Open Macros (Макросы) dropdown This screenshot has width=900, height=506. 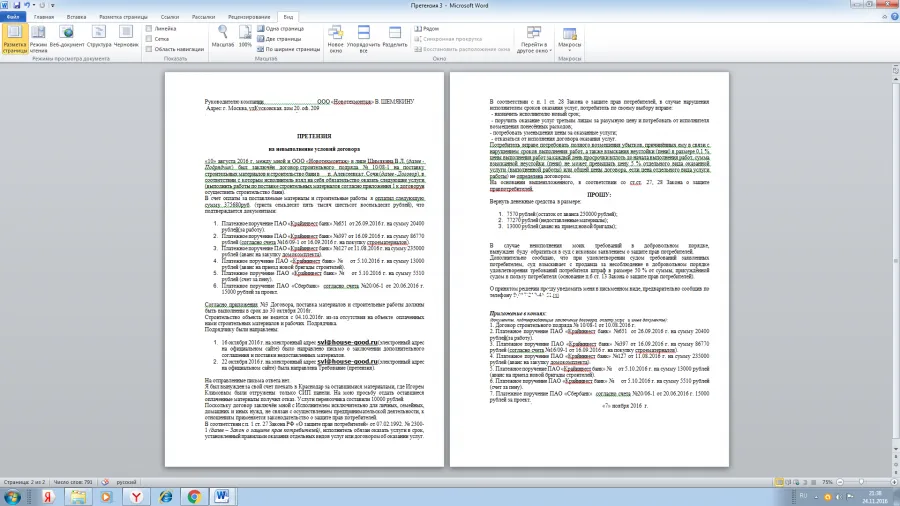click(569, 38)
